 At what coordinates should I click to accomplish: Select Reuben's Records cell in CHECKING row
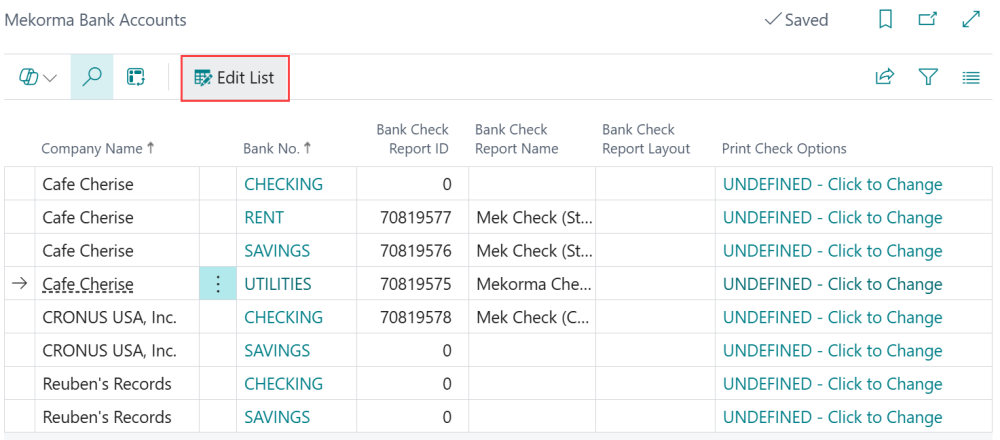coord(117,383)
